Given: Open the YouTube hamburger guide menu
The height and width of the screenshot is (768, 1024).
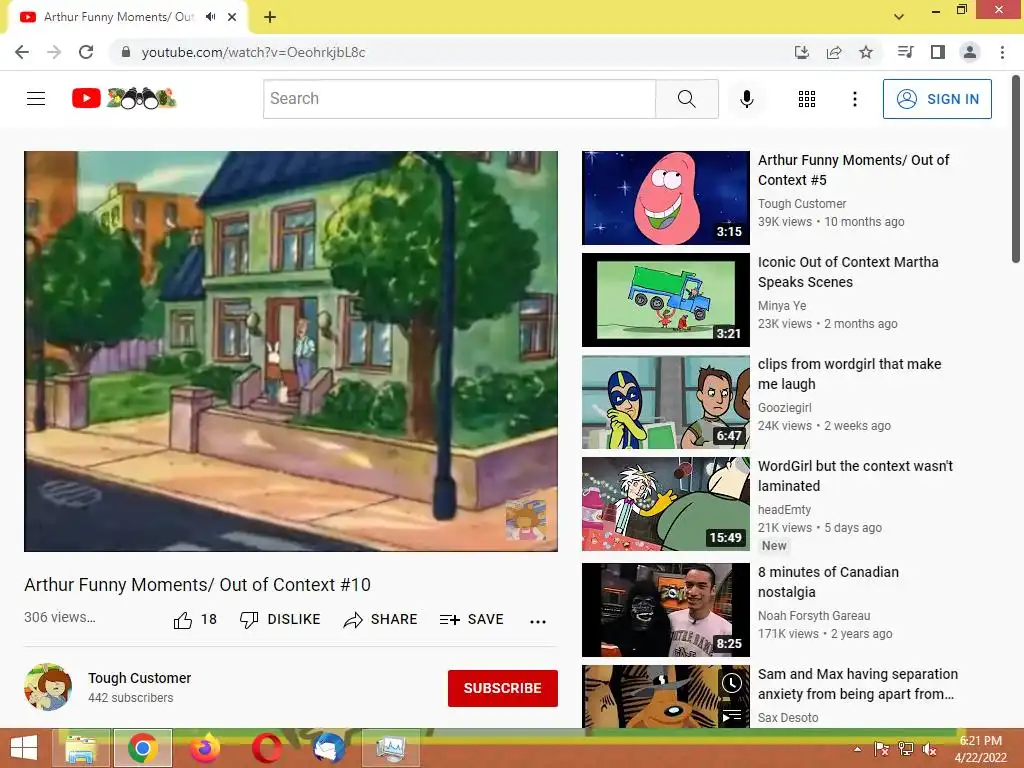Looking at the screenshot, I should pos(36,99).
